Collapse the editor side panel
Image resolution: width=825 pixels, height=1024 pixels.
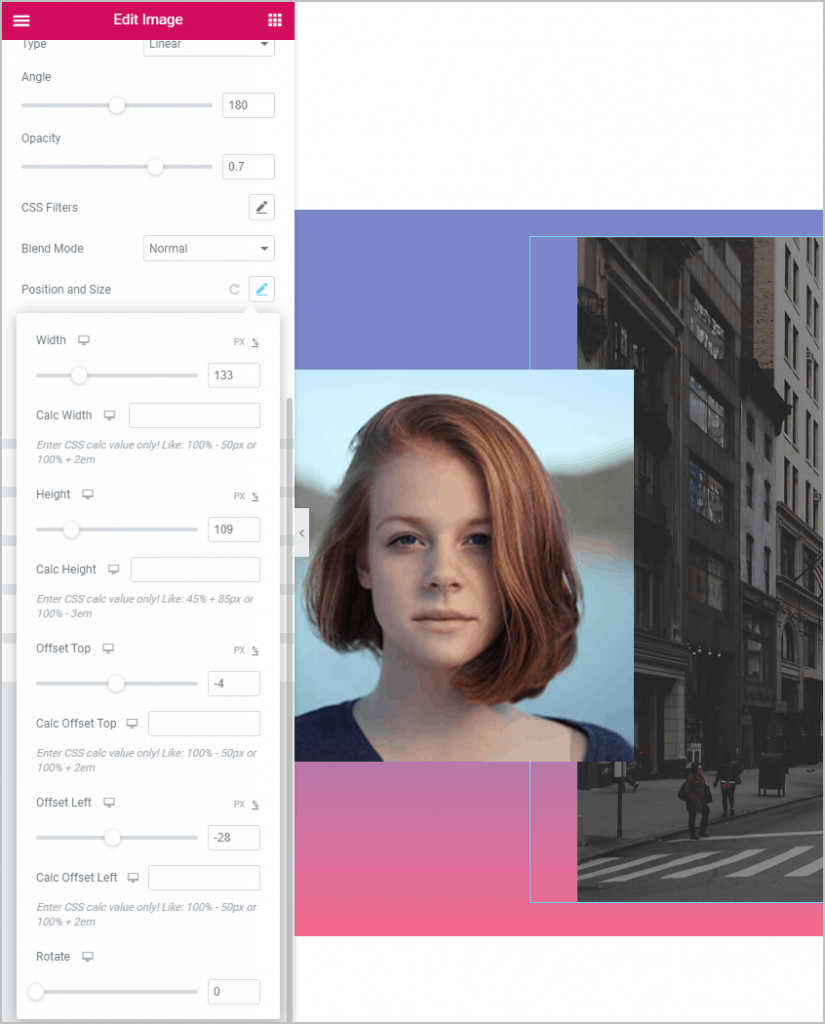pyautogui.click(x=302, y=533)
